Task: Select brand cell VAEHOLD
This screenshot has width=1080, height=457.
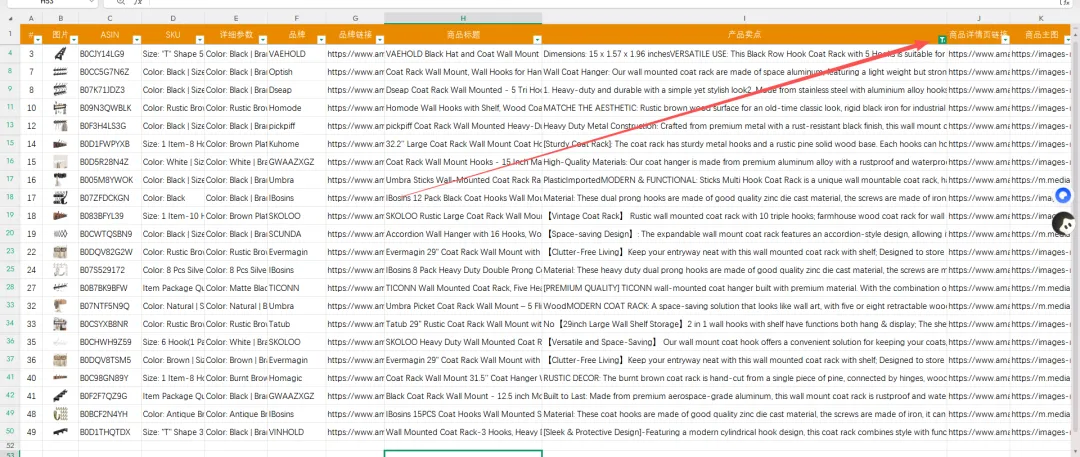Action: coord(297,53)
